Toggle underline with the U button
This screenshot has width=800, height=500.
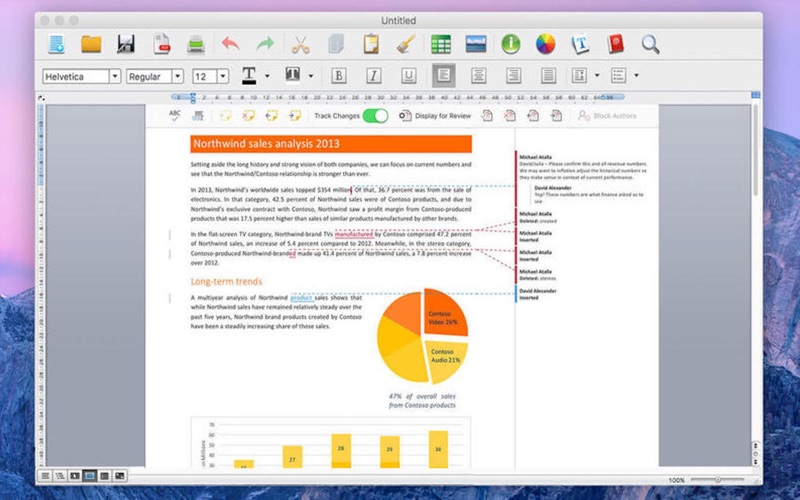click(408, 76)
